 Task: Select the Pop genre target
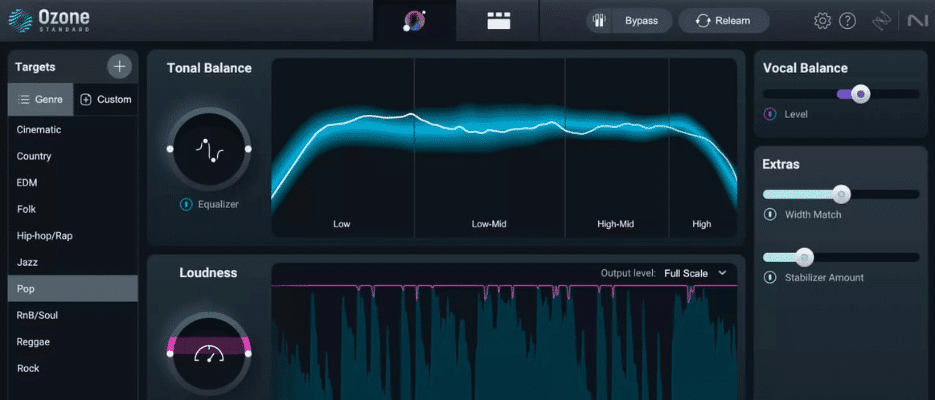click(73, 289)
